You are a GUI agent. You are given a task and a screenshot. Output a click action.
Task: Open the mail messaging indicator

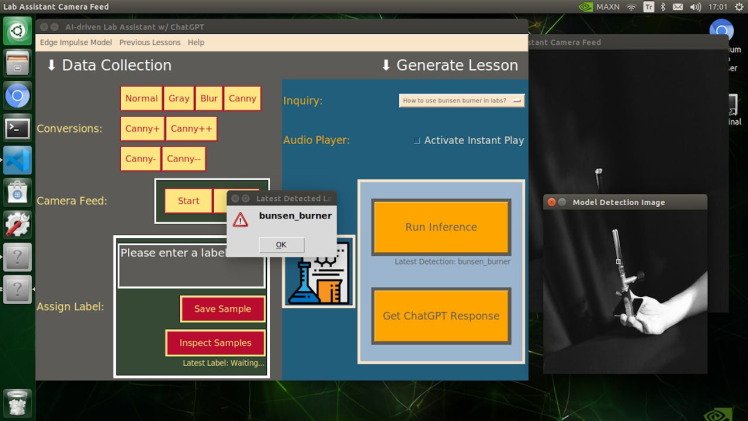[x=678, y=7]
